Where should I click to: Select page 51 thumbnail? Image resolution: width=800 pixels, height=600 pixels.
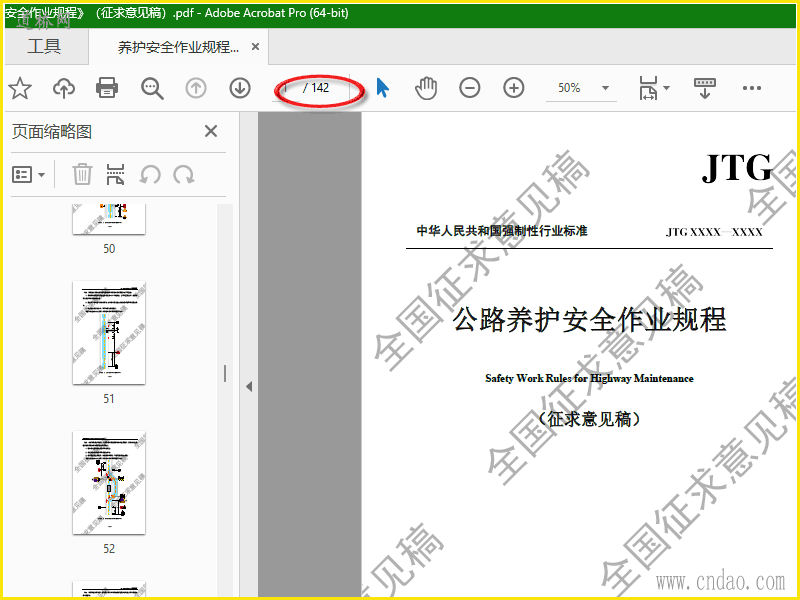(109, 333)
